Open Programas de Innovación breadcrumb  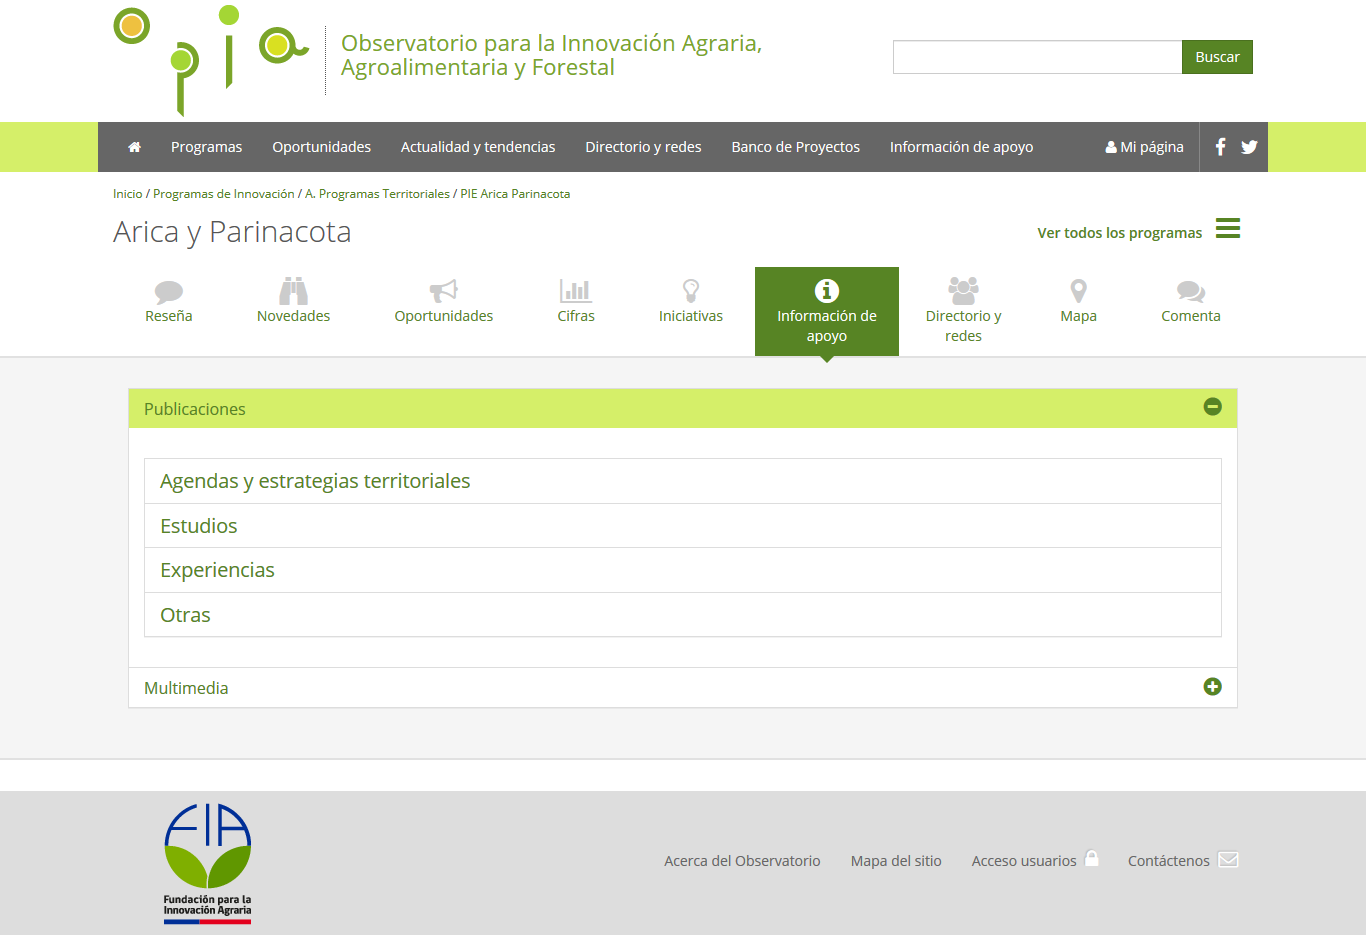(x=224, y=194)
